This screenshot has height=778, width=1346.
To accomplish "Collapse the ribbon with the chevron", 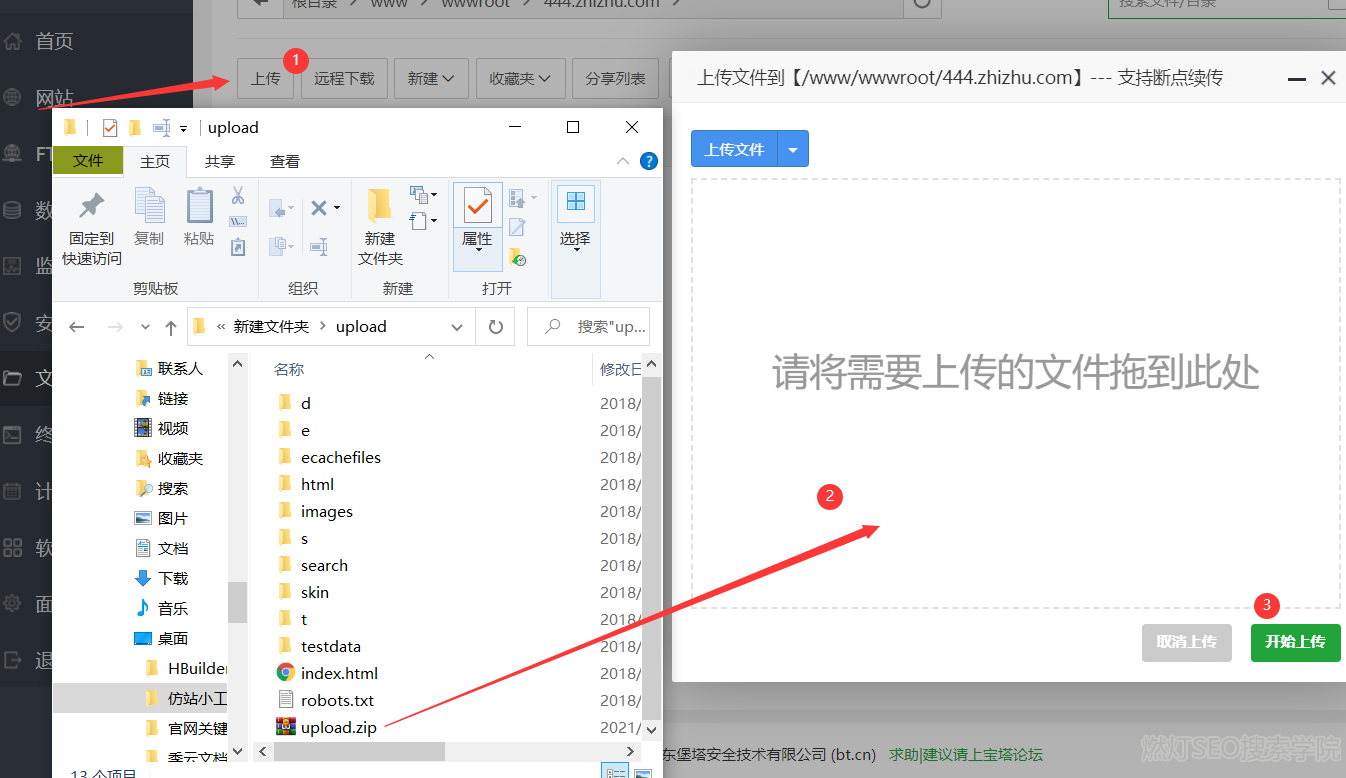I will click(x=623, y=161).
